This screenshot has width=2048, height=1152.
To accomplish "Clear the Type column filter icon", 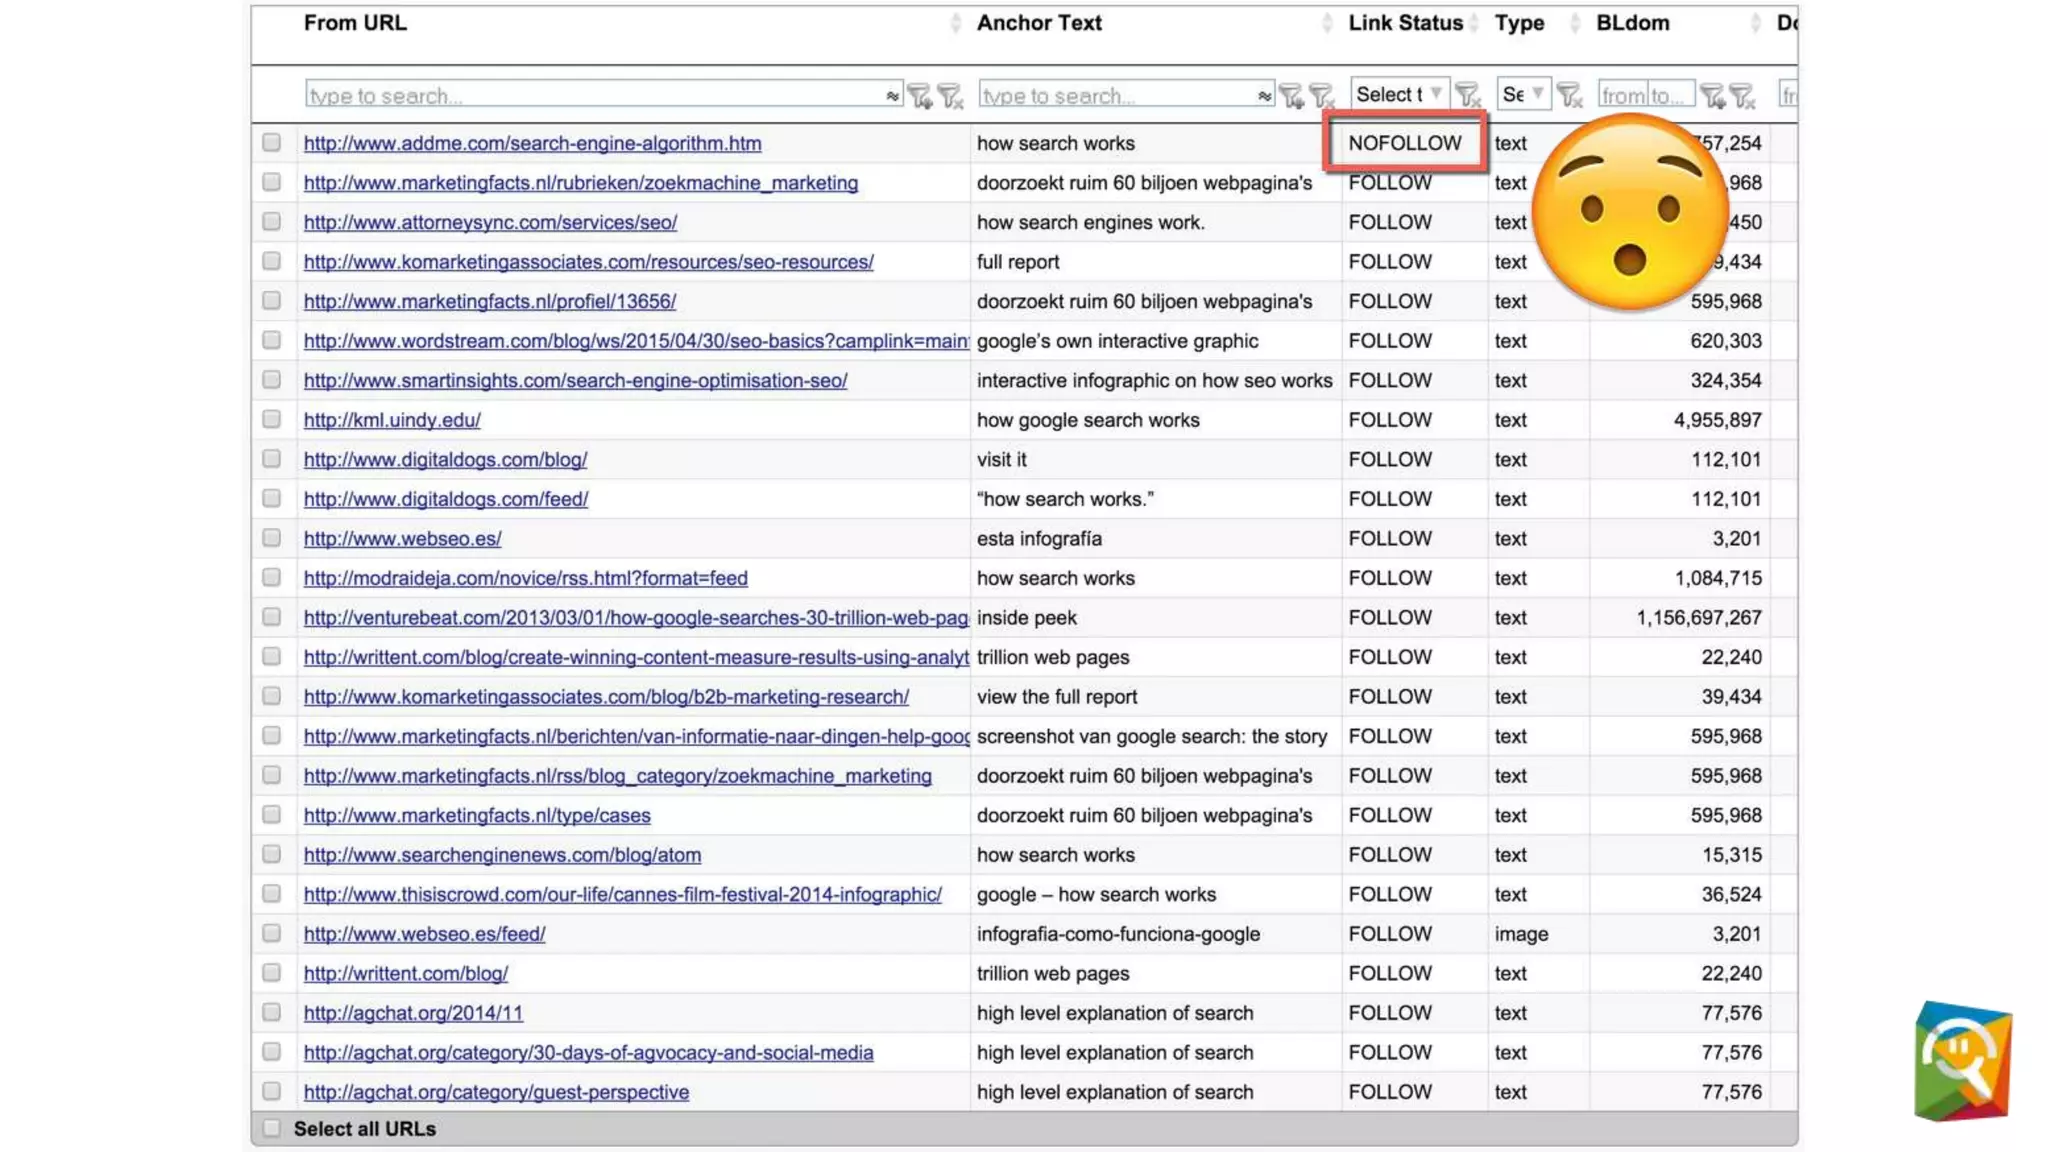I will coord(1569,95).
